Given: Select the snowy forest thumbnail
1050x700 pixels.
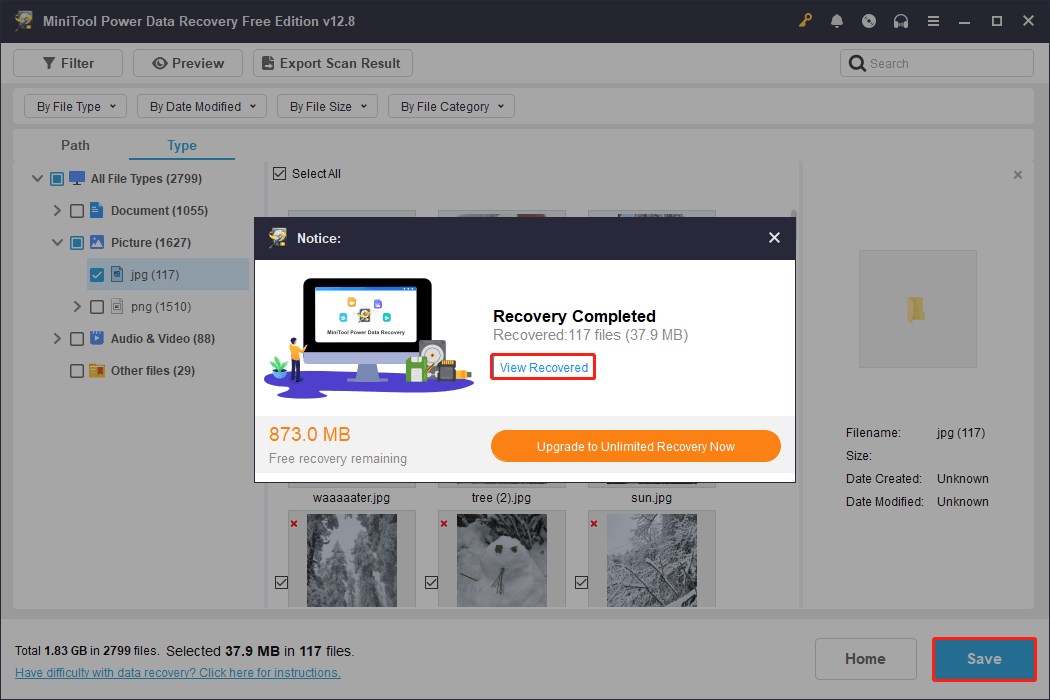Looking at the screenshot, I should tap(352, 560).
